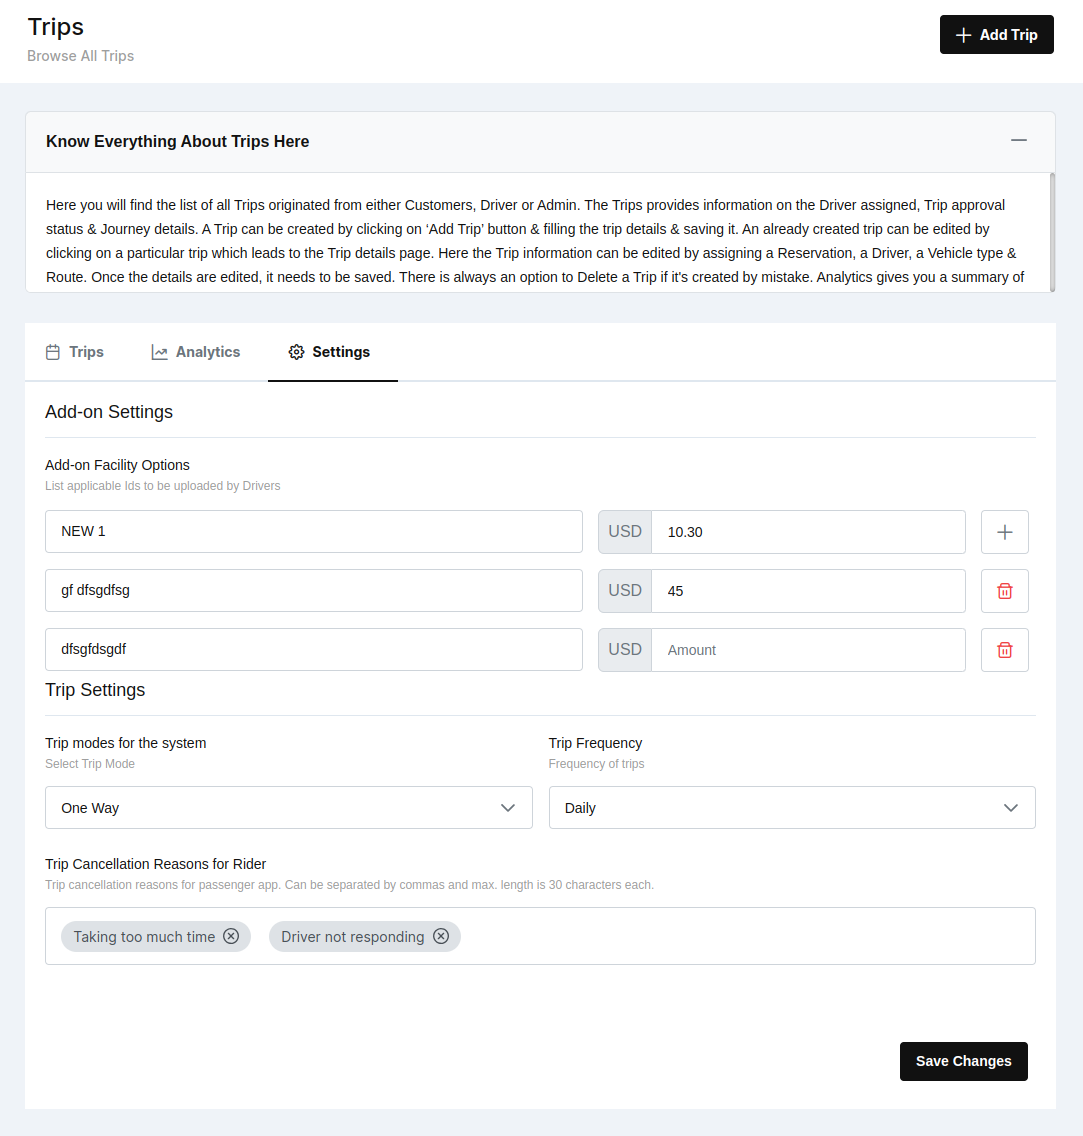Delete the 'gf dfsgdfsg' add-on row
Viewport: 1083px width, 1136px height.
coord(1005,591)
